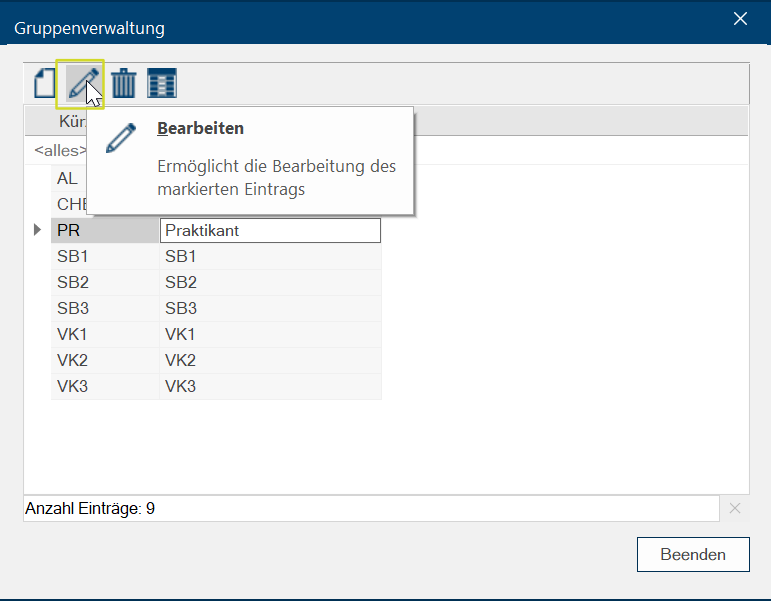The width and height of the screenshot is (771, 601).
Task: Clear the filter with the small x icon
Action: point(735,508)
